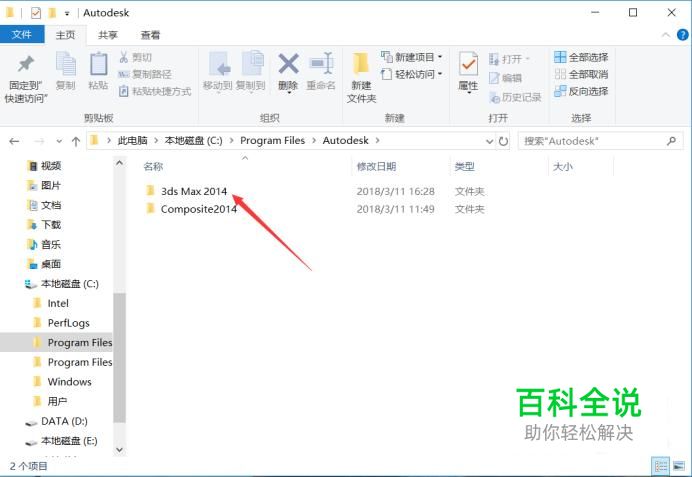The width and height of the screenshot is (692, 477).
Task: Click the Paste (粘贴) clipboard icon
Action: (98, 64)
